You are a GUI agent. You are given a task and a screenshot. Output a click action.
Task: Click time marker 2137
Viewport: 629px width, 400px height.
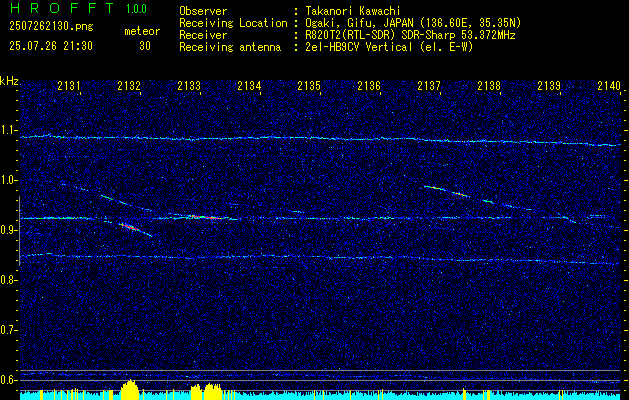click(x=429, y=85)
